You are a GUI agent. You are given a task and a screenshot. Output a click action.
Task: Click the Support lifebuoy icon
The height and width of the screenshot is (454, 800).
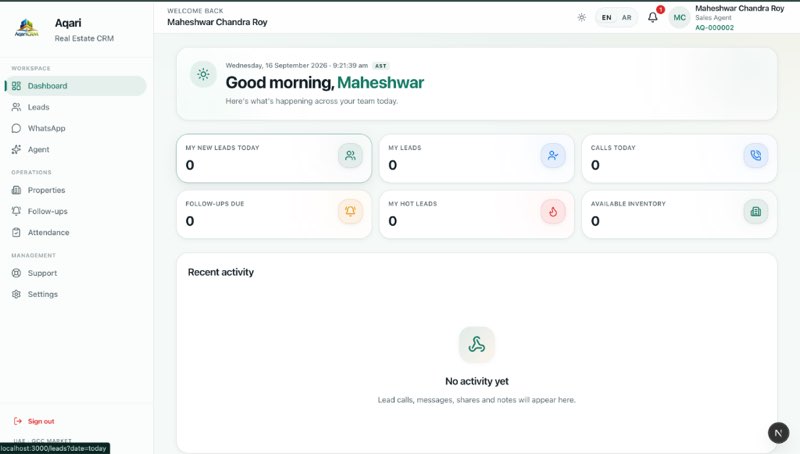pos(16,273)
